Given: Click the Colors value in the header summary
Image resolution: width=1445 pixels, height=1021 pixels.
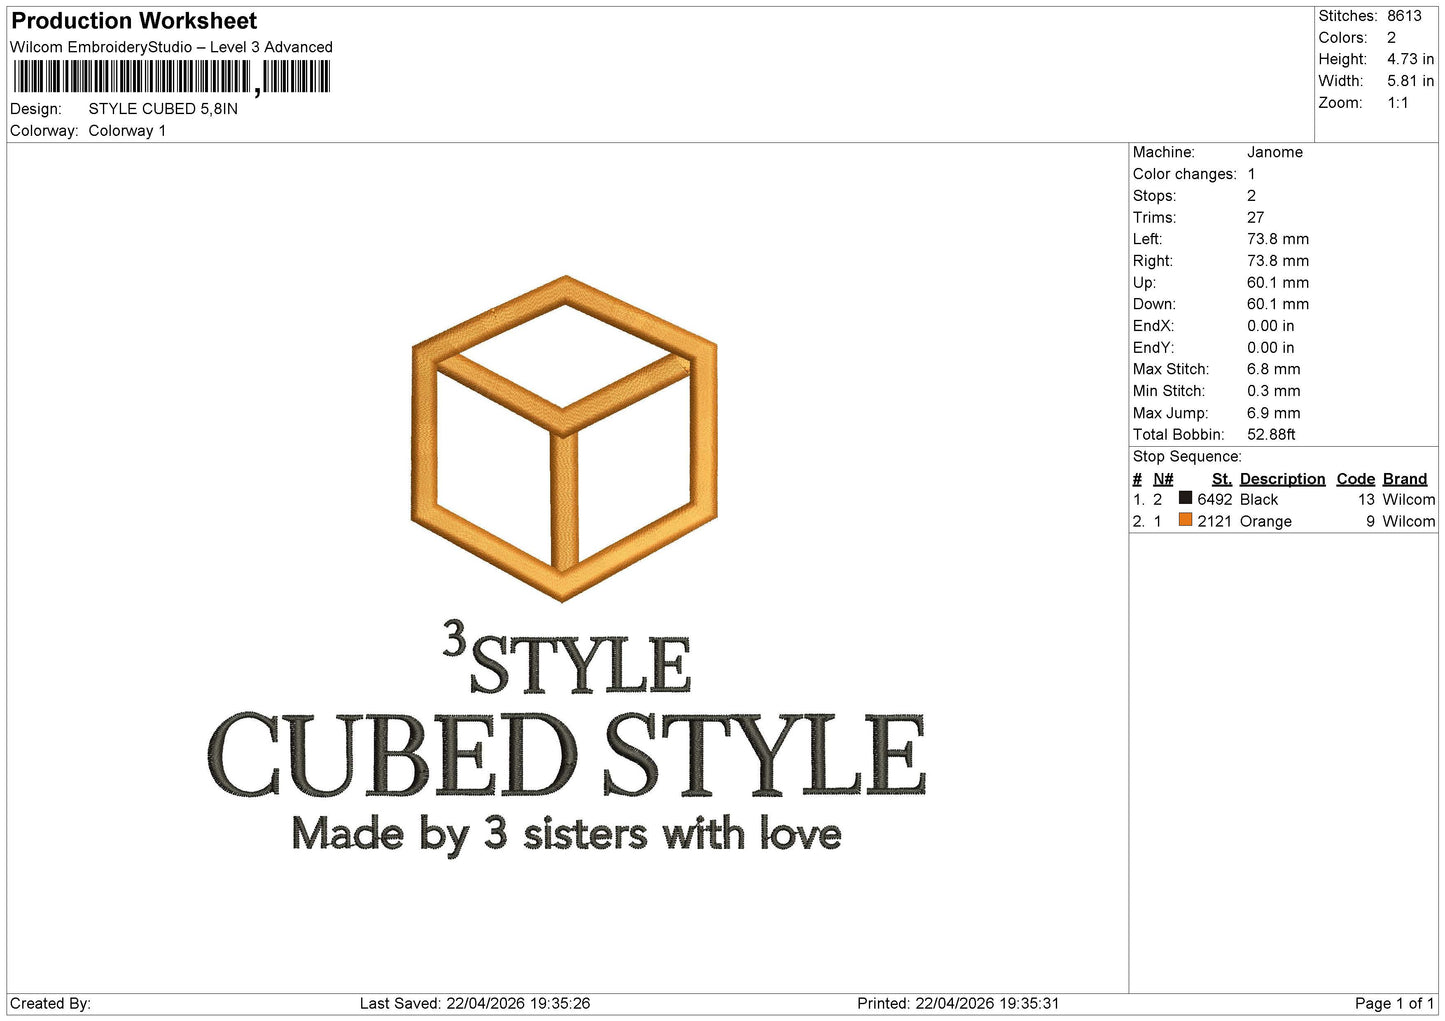Looking at the screenshot, I should coord(1391,38).
